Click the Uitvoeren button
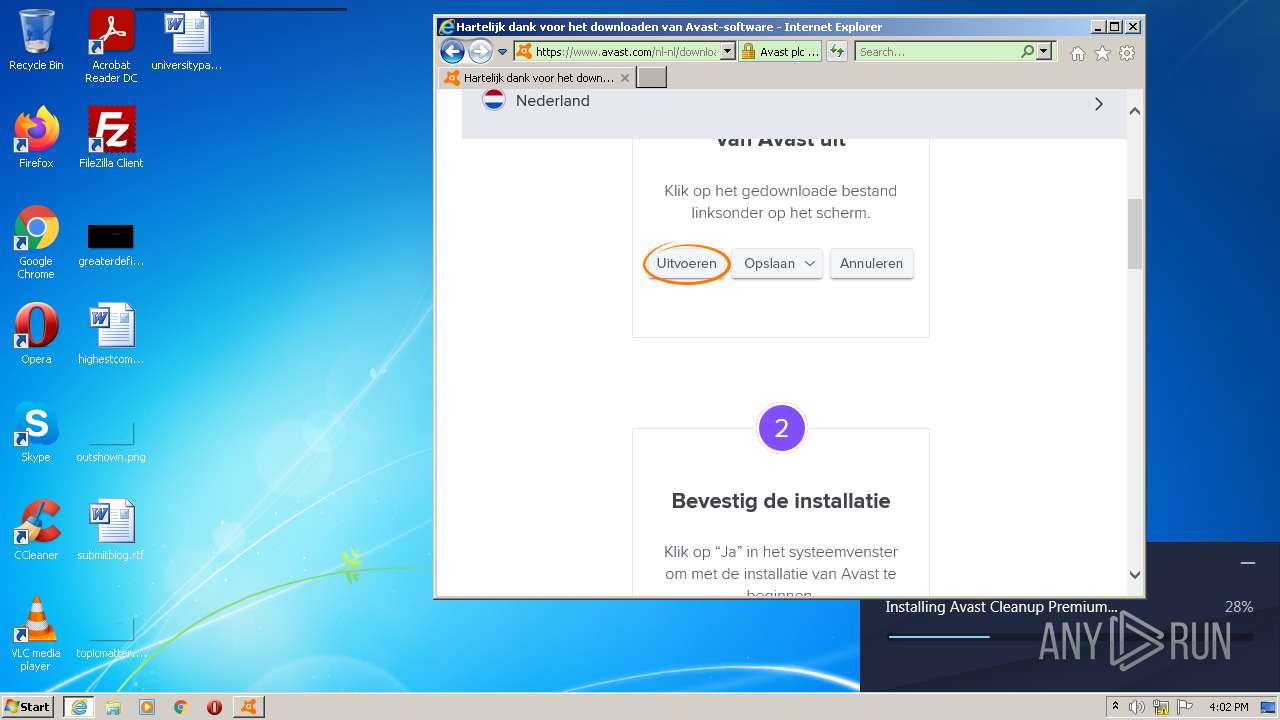This screenshot has height=720, width=1280. tap(686, 264)
